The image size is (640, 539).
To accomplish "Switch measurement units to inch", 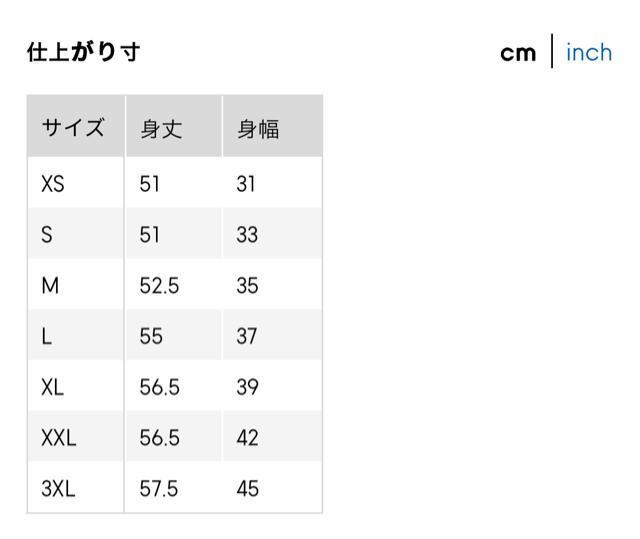I will [588, 52].
